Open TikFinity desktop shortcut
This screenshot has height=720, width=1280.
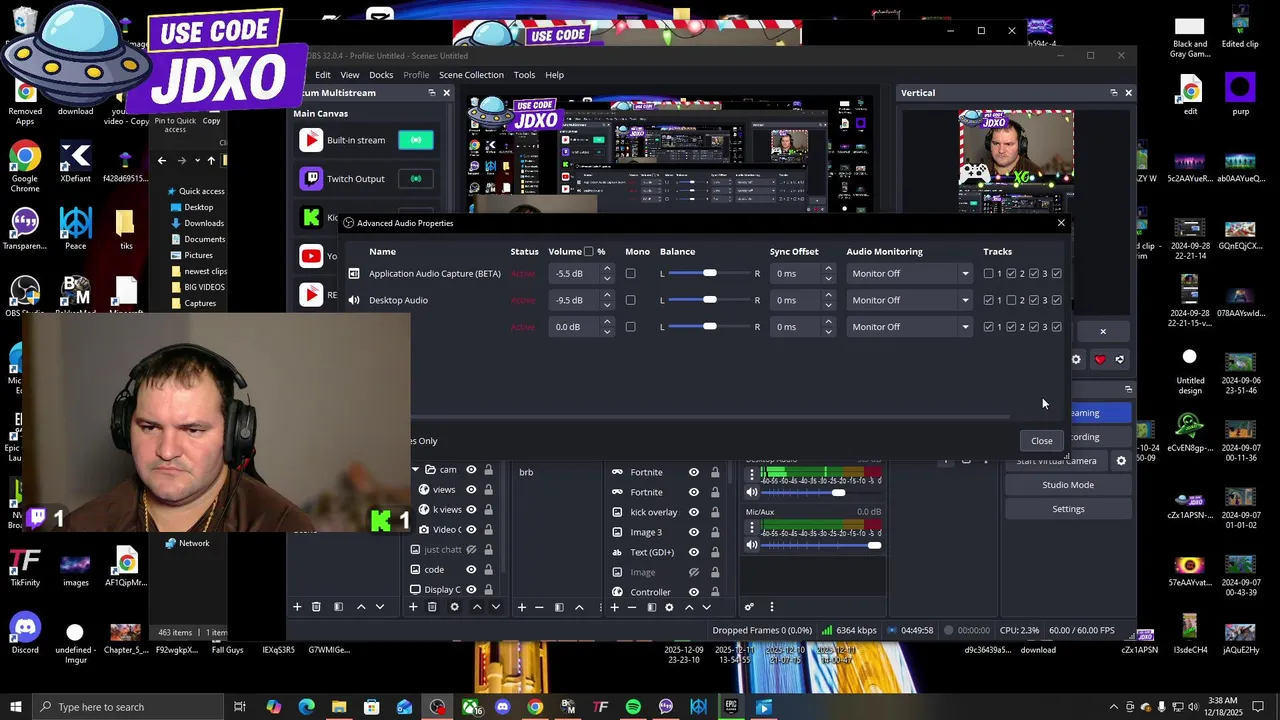click(x=25, y=567)
